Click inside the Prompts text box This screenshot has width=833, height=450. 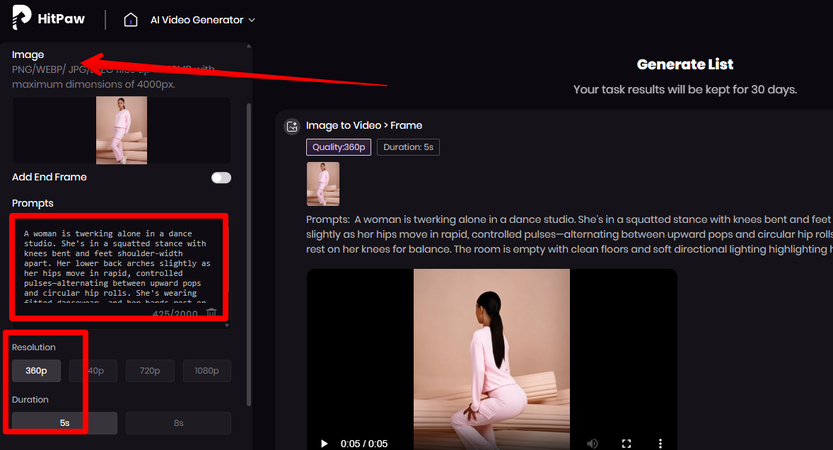[x=119, y=266]
